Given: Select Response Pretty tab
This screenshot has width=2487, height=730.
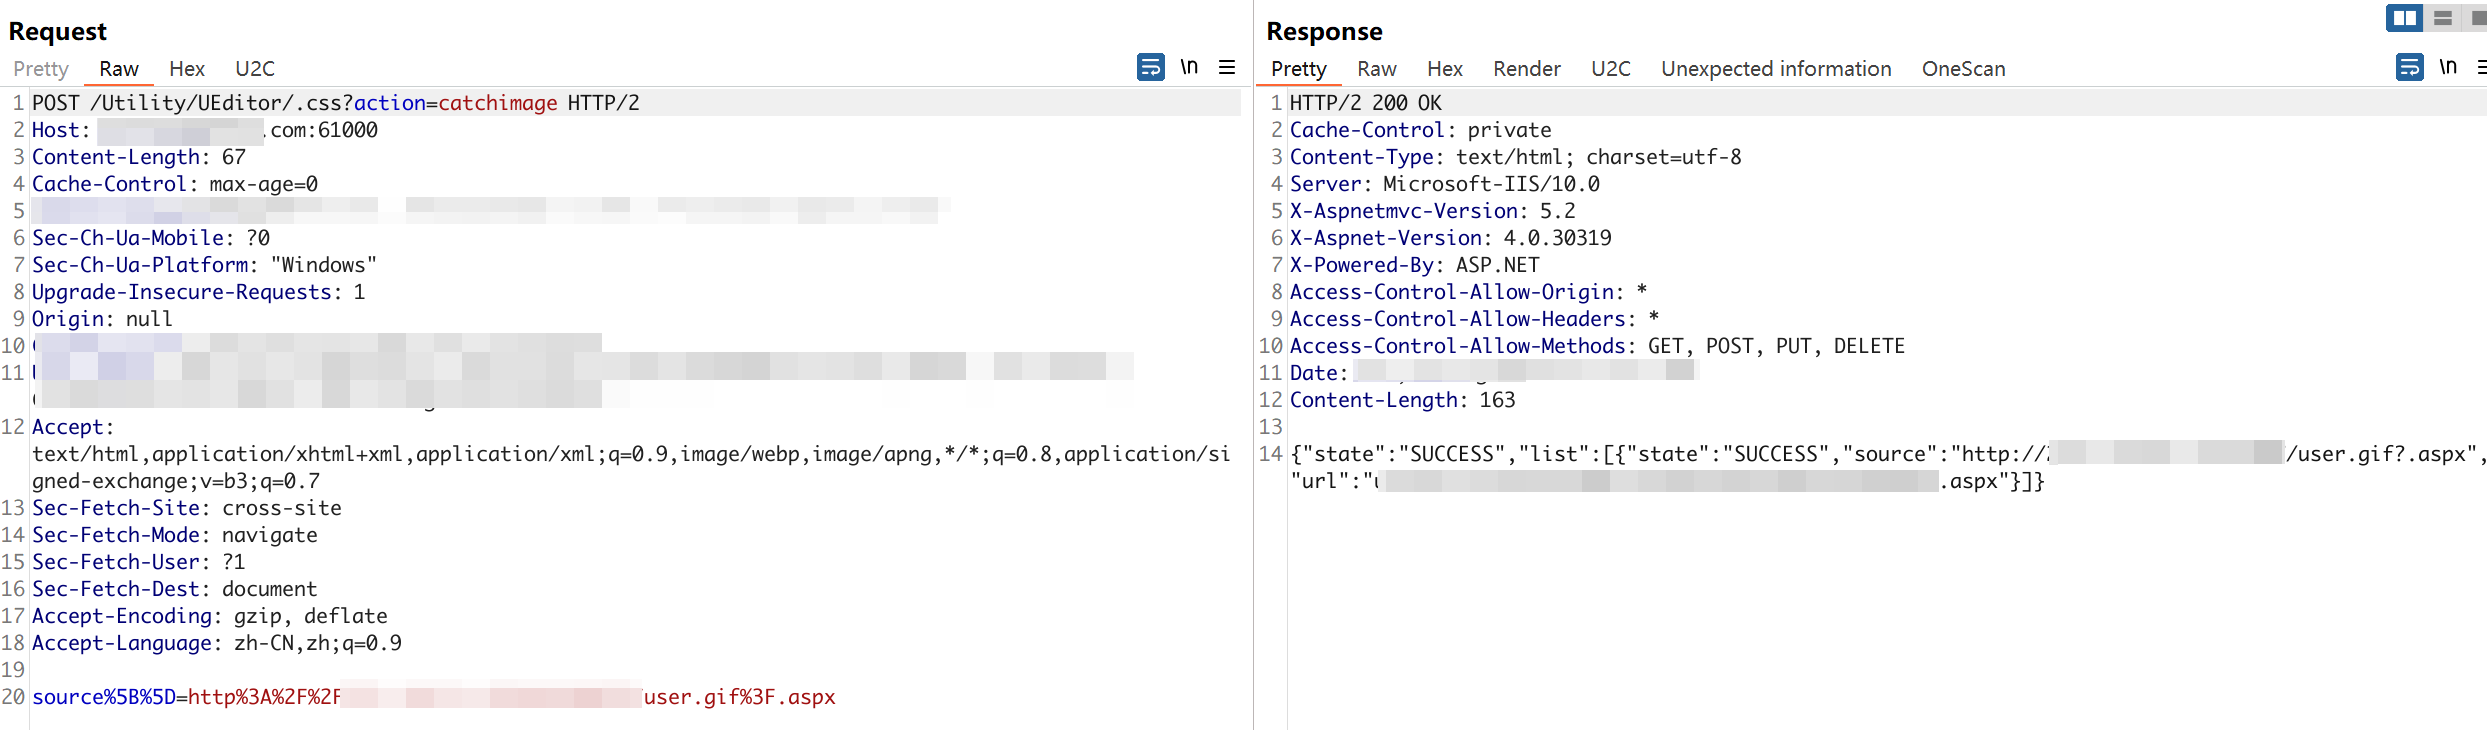Looking at the screenshot, I should [x=1299, y=69].
